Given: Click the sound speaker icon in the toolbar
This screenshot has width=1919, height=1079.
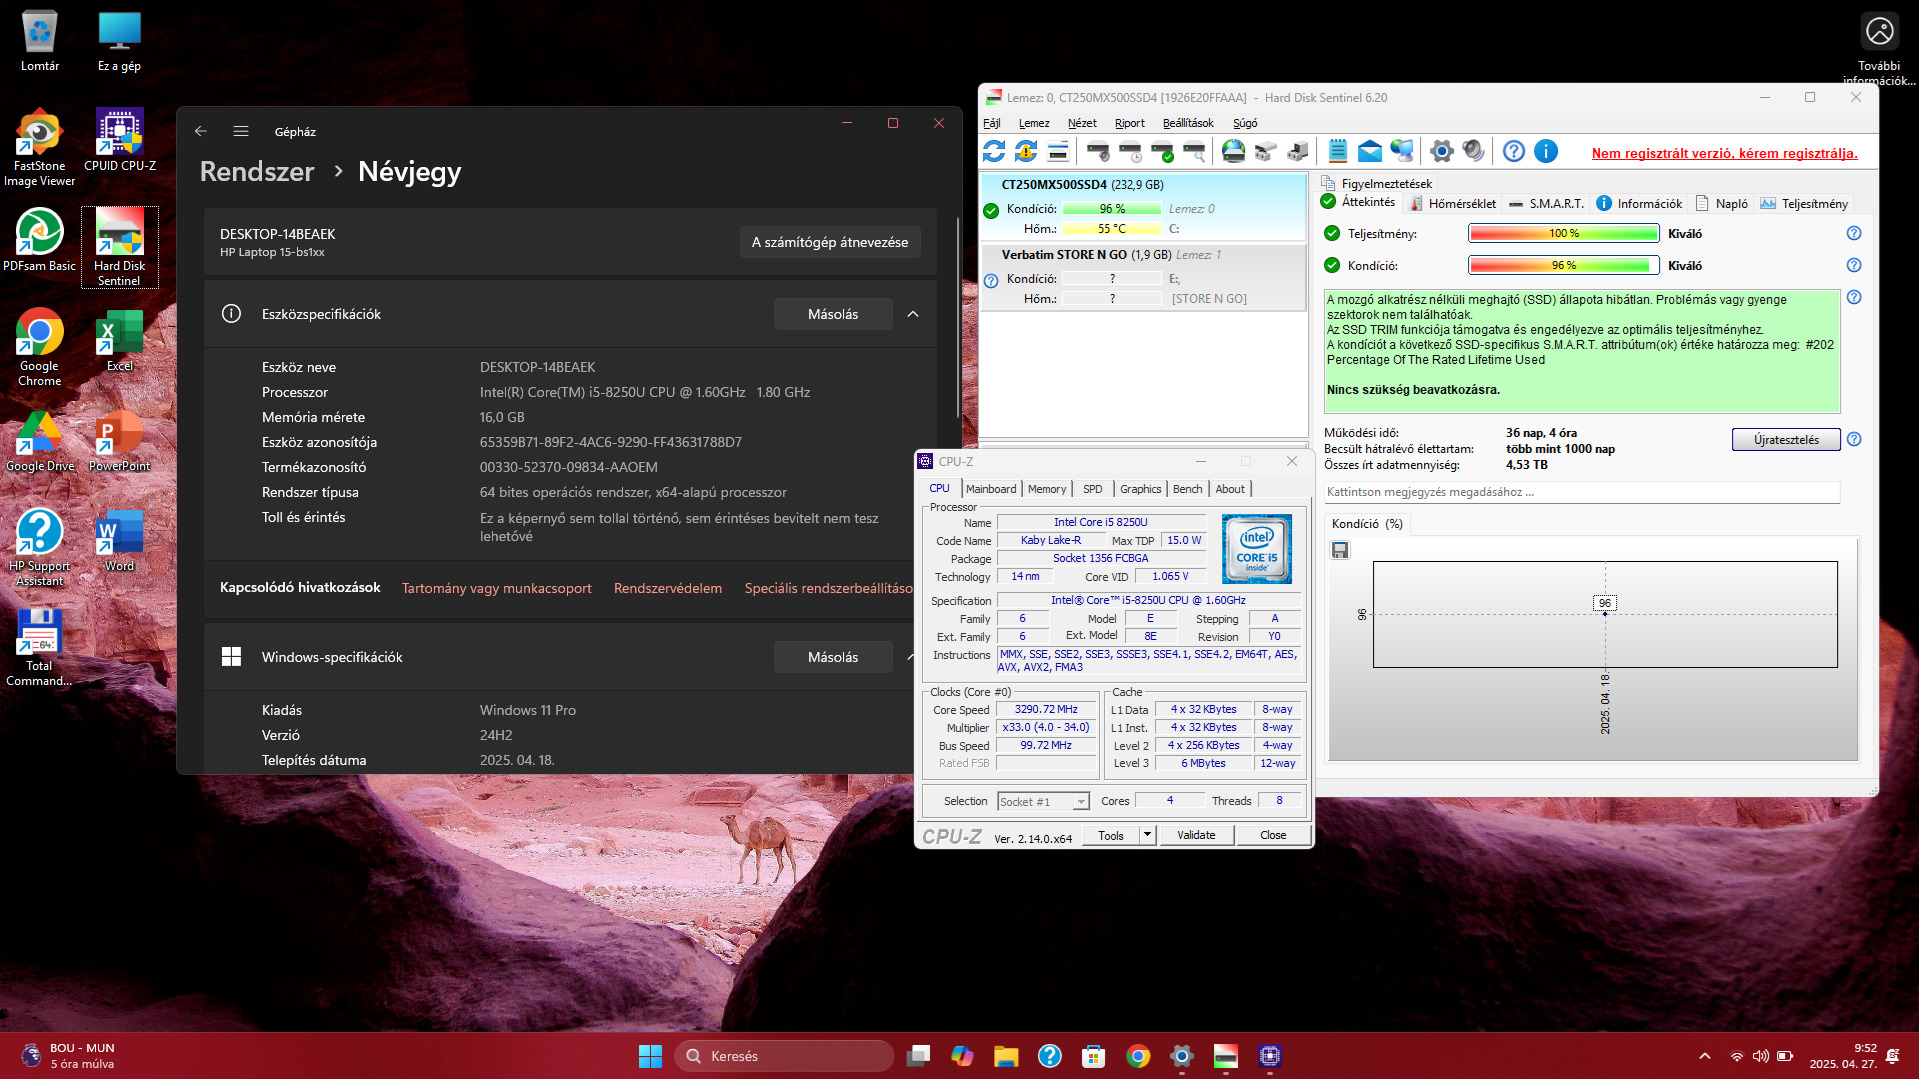Looking at the screenshot, I should click(1473, 151).
